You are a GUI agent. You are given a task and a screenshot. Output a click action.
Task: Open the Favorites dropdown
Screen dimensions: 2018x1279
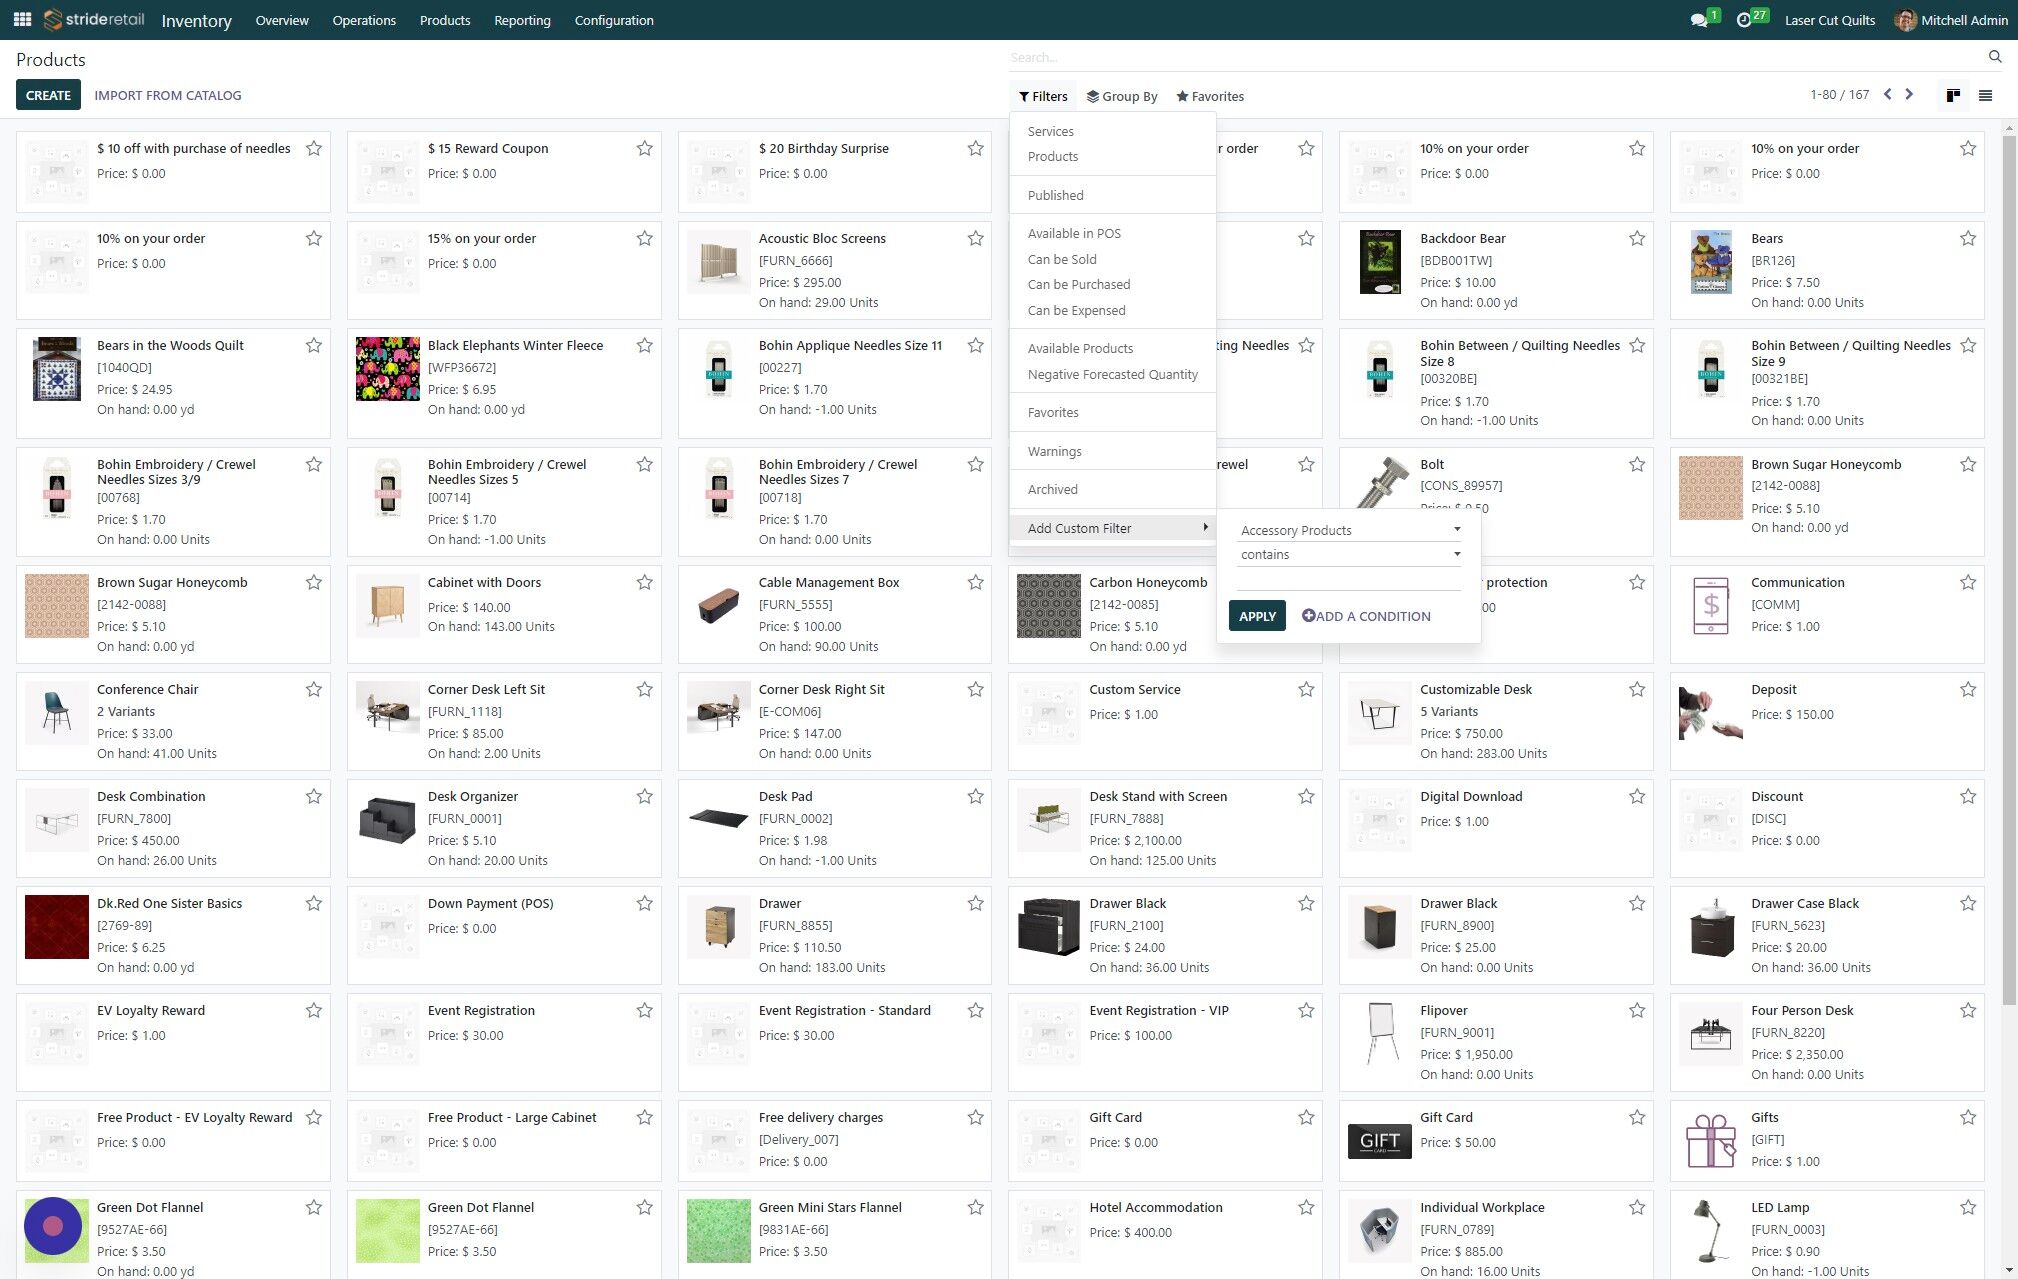click(x=1210, y=96)
